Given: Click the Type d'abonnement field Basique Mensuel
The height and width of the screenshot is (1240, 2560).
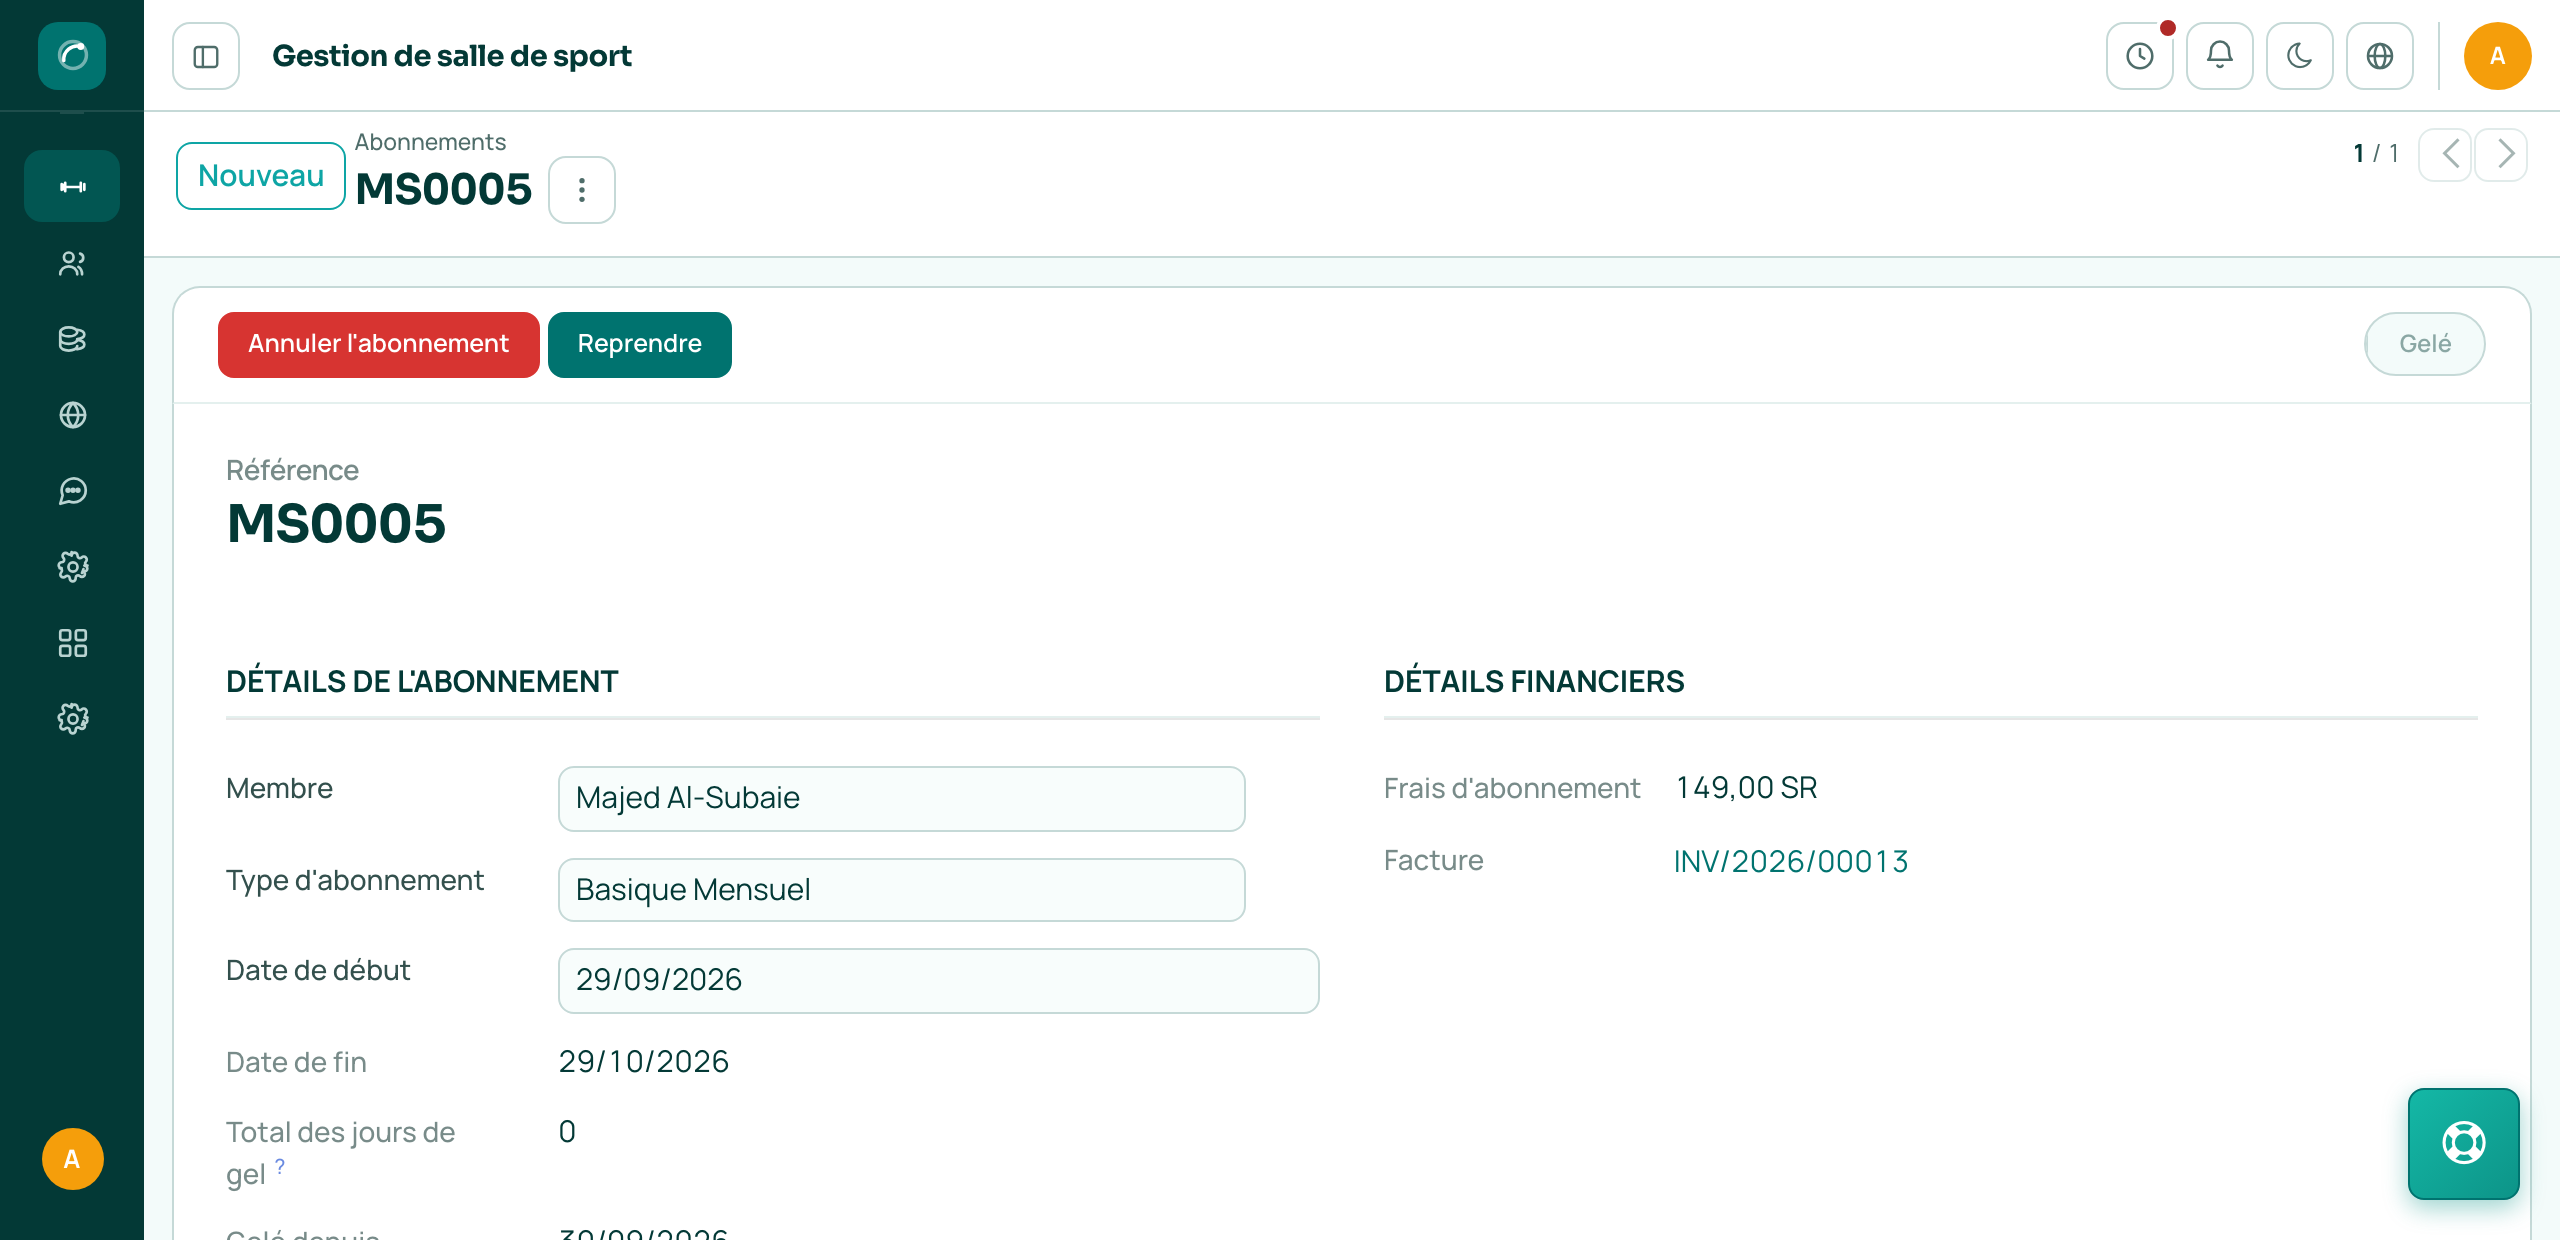Looking at the screenshot, I should click(902, 890).
